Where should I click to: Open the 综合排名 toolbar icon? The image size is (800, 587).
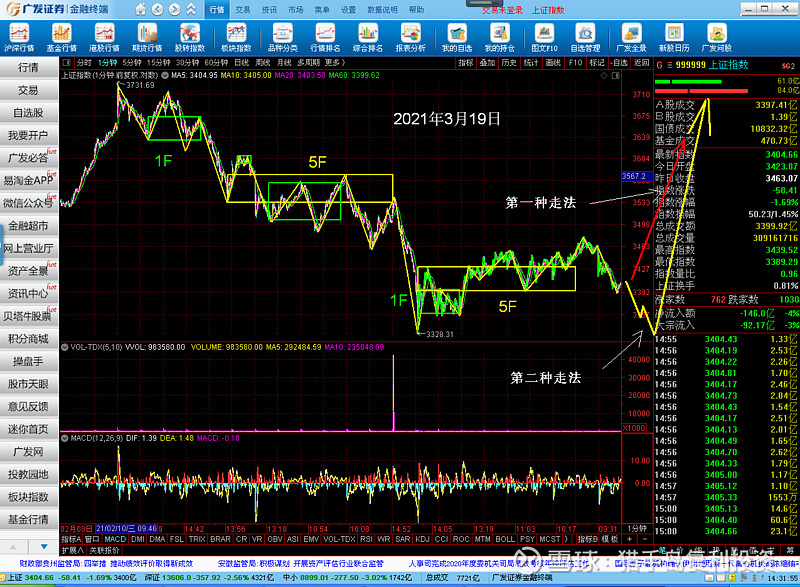pyautogui.click(x=368, y=38)
